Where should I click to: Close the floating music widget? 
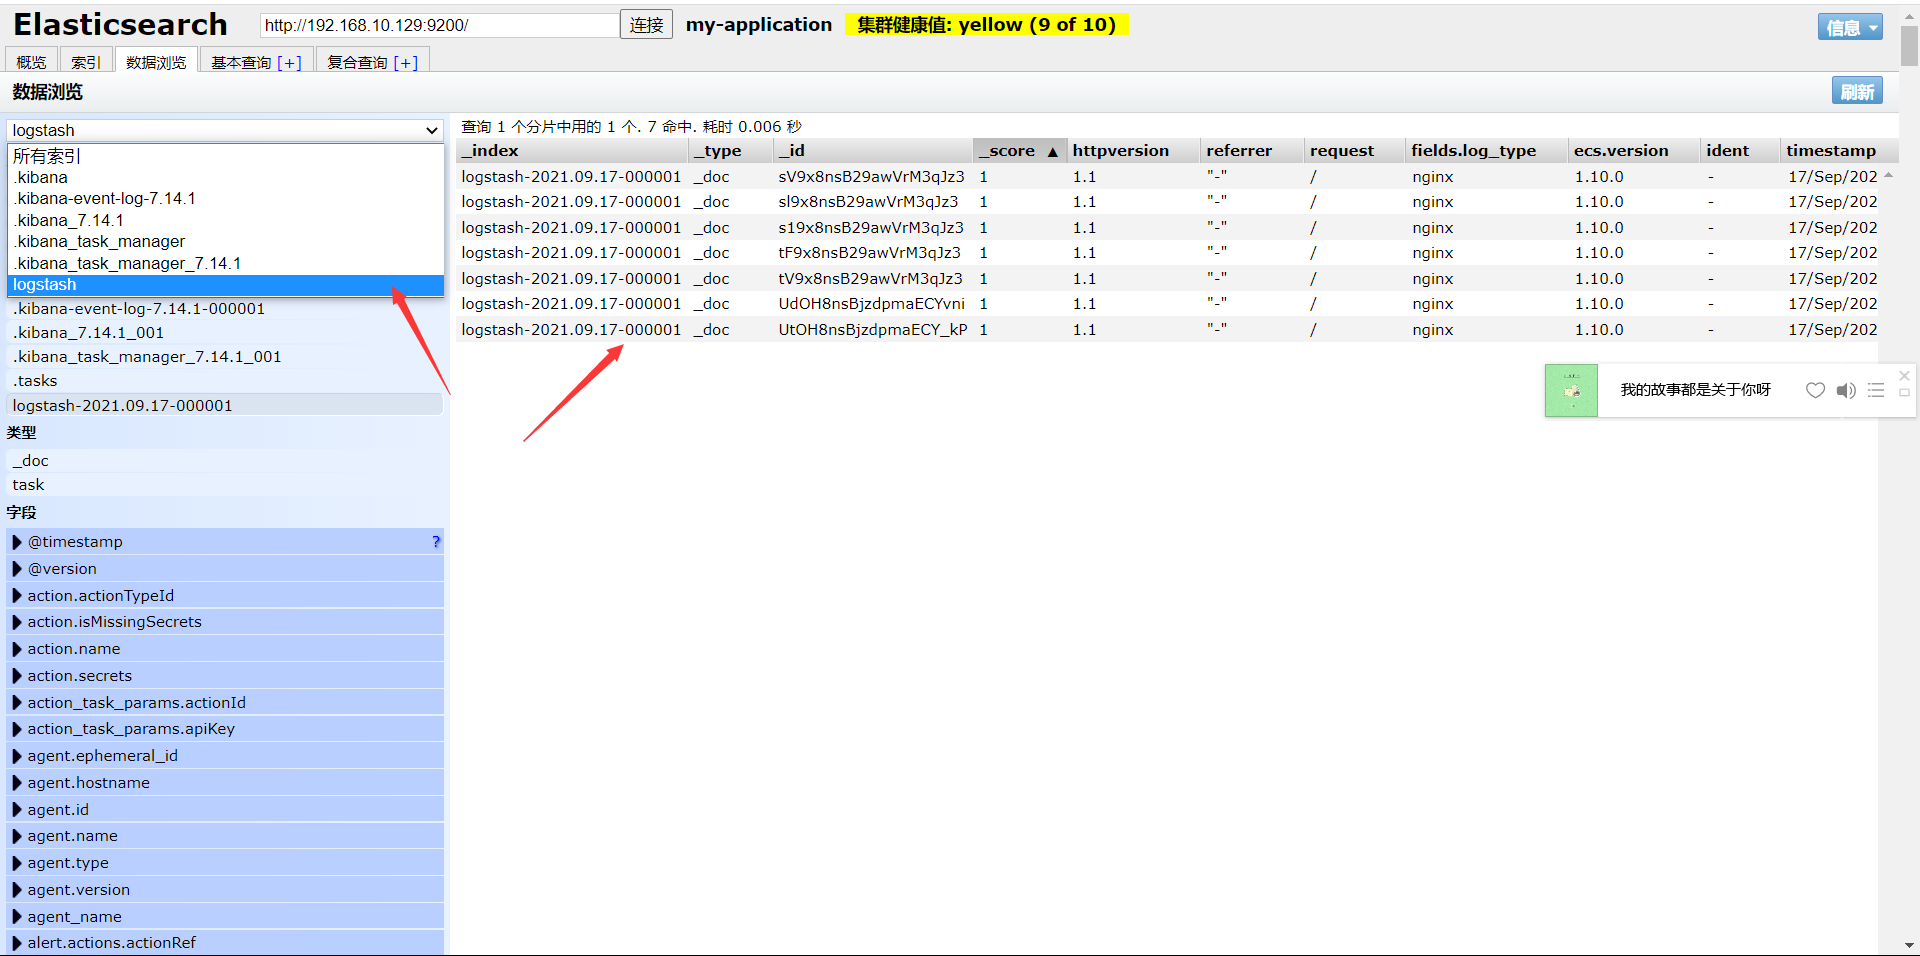[1904, 376]
